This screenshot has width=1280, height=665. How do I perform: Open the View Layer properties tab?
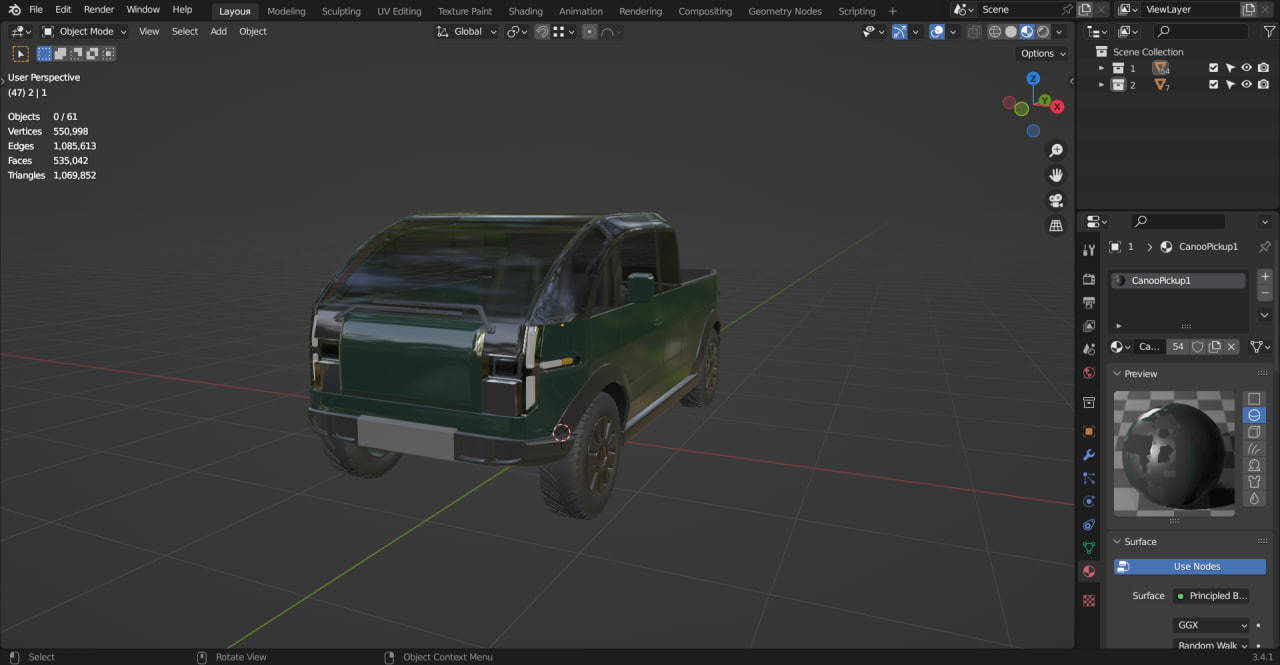pyautogui.click(x=1089, y=325)
